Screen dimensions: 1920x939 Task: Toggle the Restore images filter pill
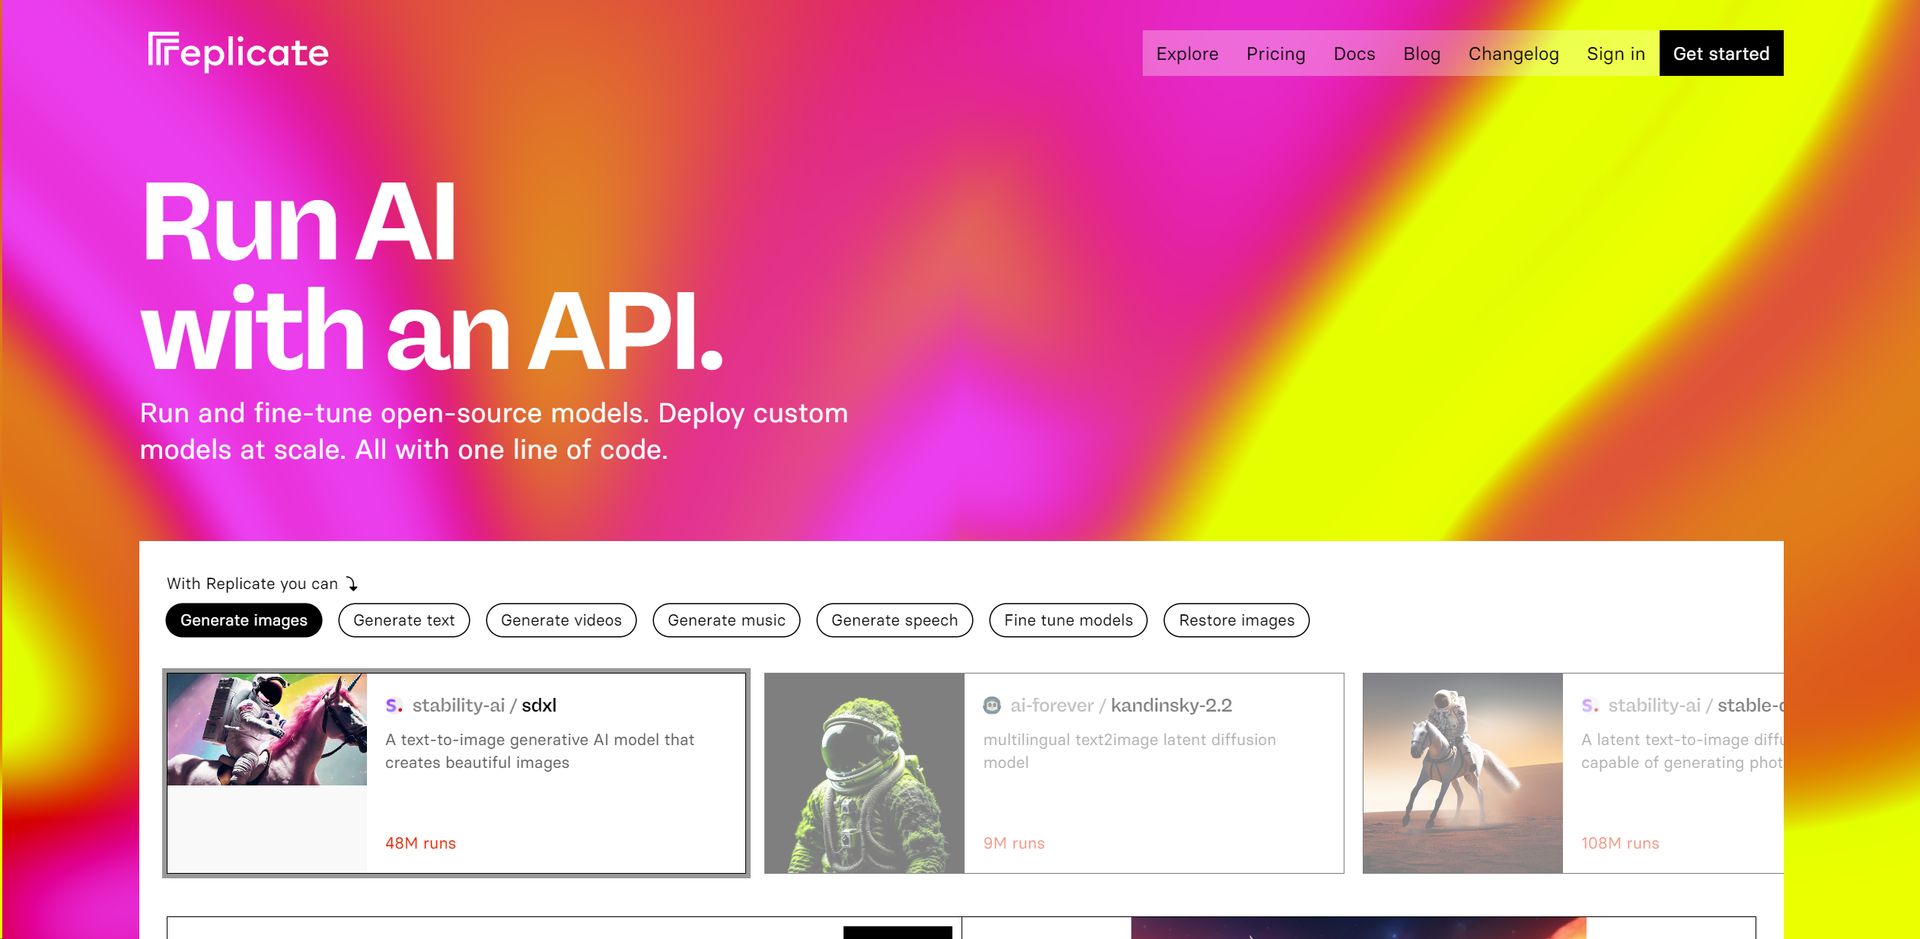pyautogui.click(x=1236, y=620)
